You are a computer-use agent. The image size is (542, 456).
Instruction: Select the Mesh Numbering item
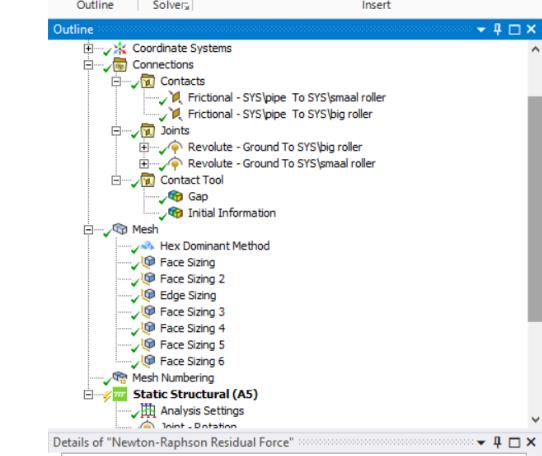(x=173, y=378)
